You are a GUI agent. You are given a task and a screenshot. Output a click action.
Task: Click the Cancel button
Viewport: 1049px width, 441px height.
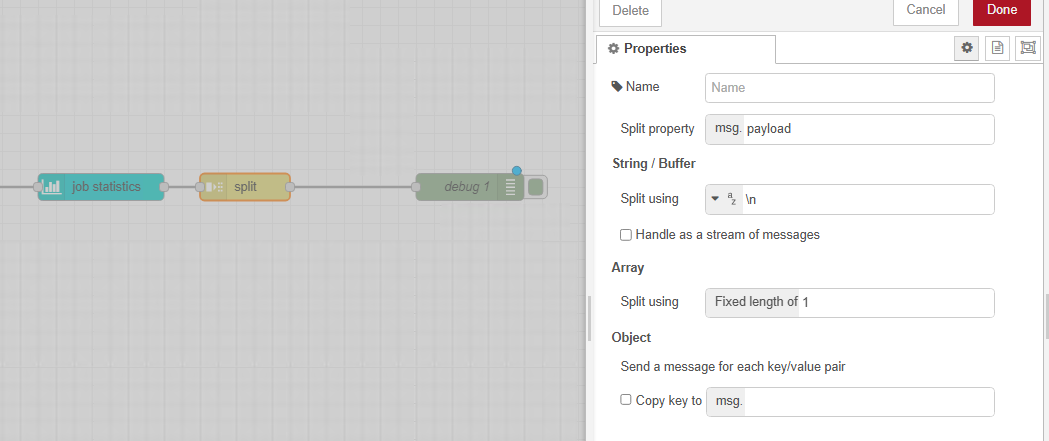click(925, 10)
